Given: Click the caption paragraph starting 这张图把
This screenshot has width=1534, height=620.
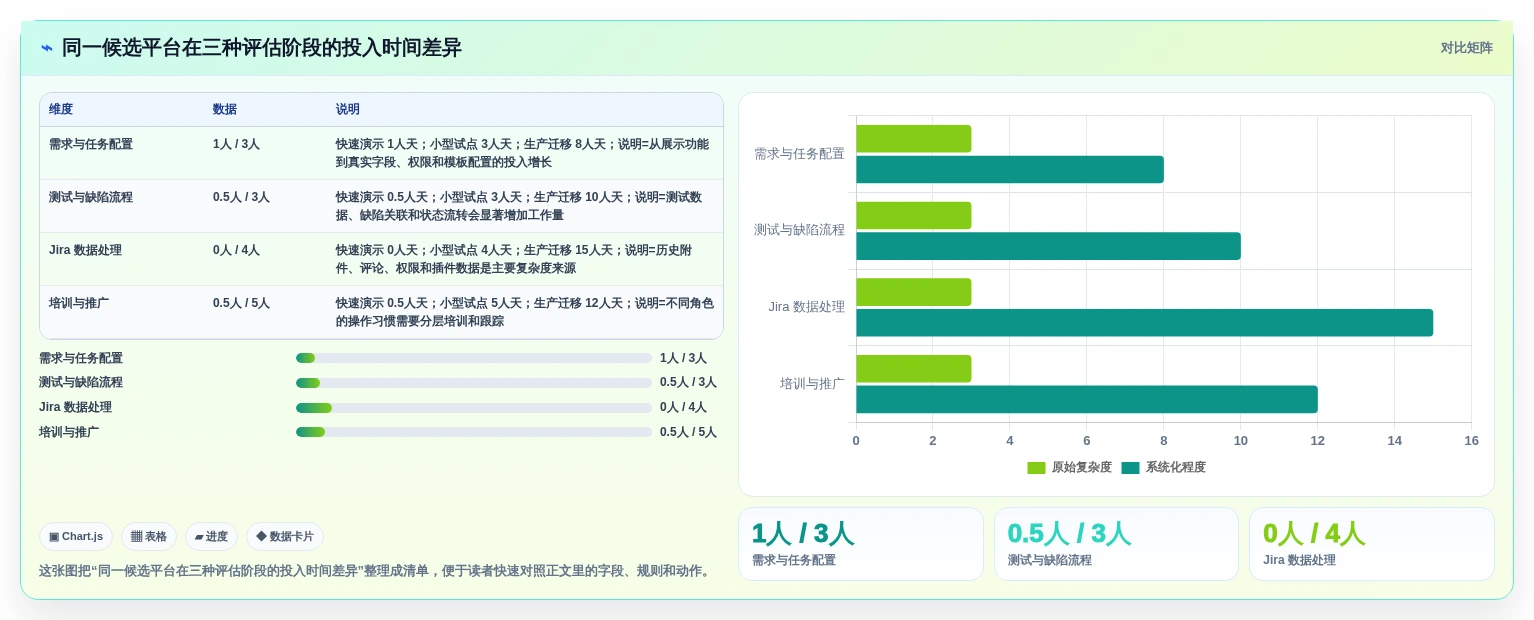Looking at the screenshot, I should coord(376,571).
